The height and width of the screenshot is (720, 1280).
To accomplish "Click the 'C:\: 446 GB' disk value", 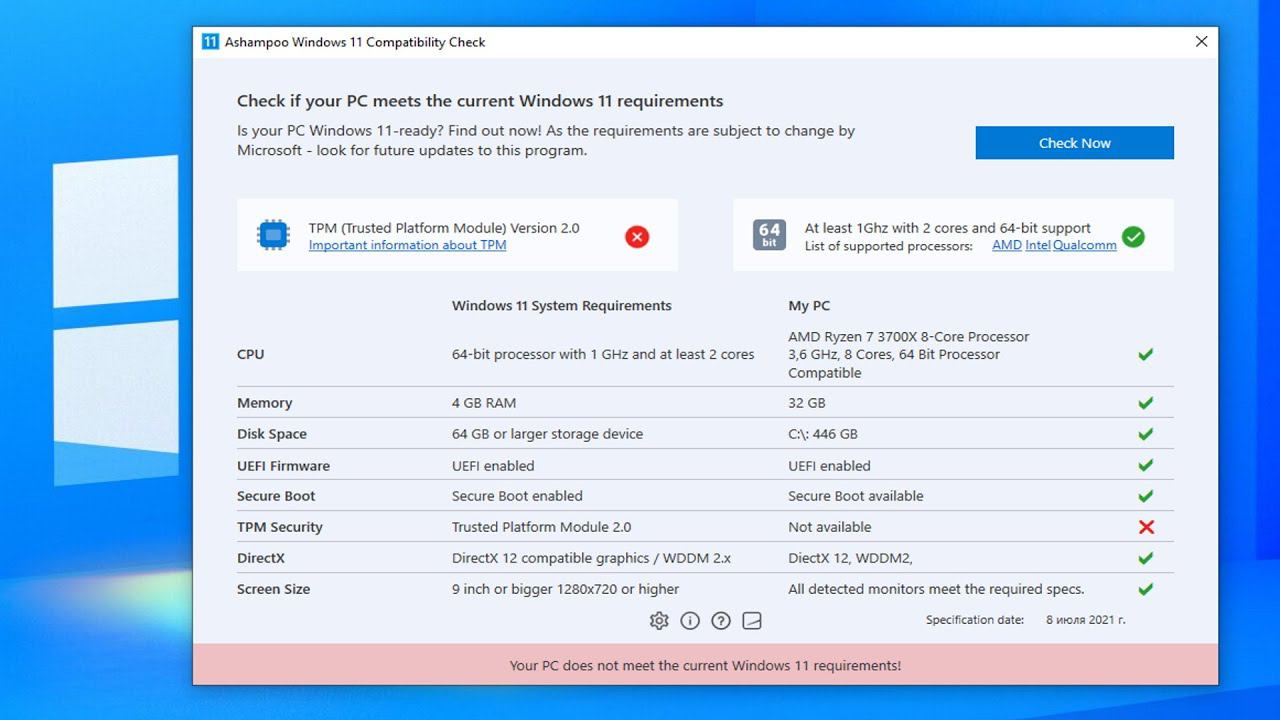I will tap(823, 434).
